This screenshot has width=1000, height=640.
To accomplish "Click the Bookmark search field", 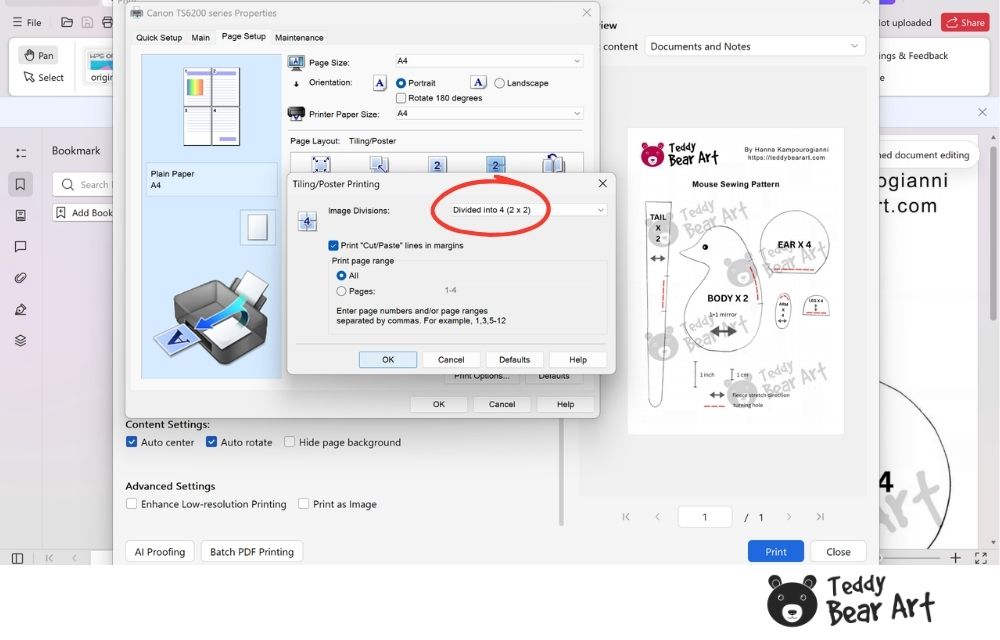I will click(85, 184).
